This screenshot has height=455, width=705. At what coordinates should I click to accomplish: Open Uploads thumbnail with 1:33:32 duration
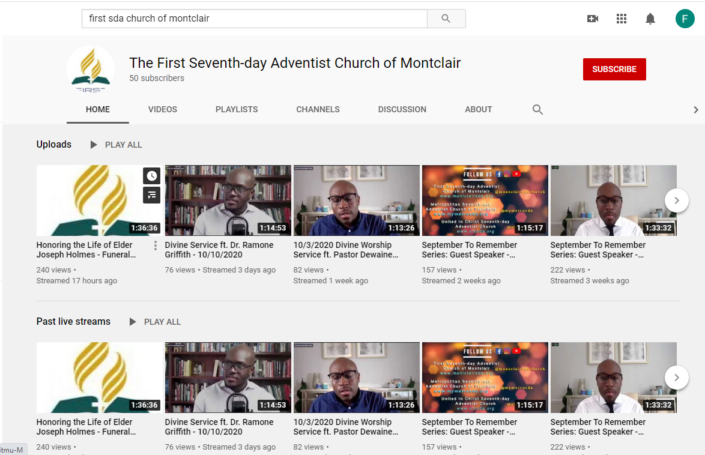pyautogui.click(x=613, y=201)
